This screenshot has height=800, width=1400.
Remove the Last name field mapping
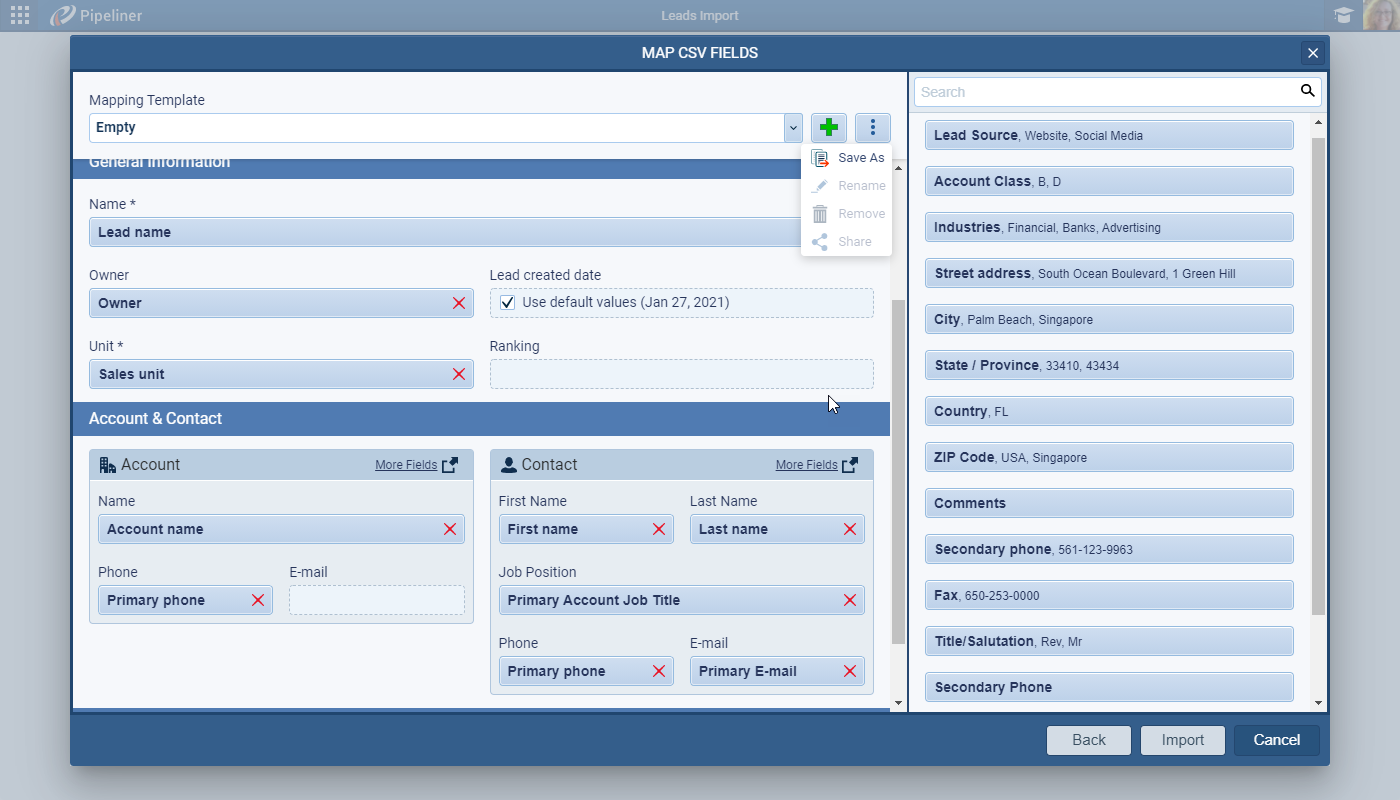(x=850, y=529)
